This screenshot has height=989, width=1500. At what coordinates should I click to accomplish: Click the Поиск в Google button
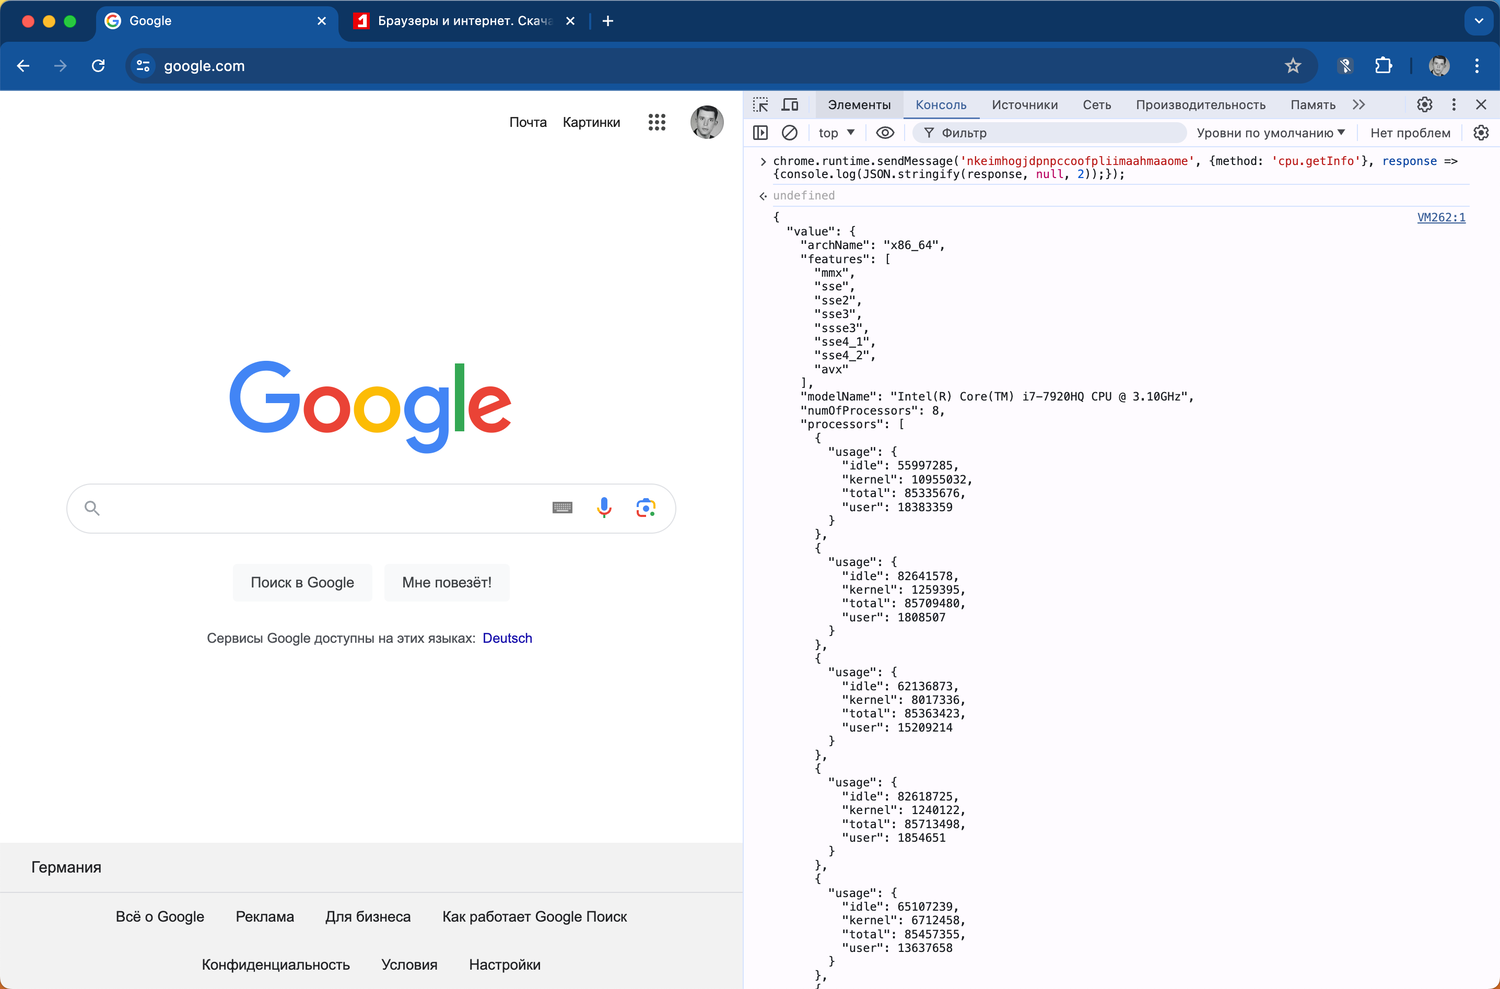click(302, 582)
